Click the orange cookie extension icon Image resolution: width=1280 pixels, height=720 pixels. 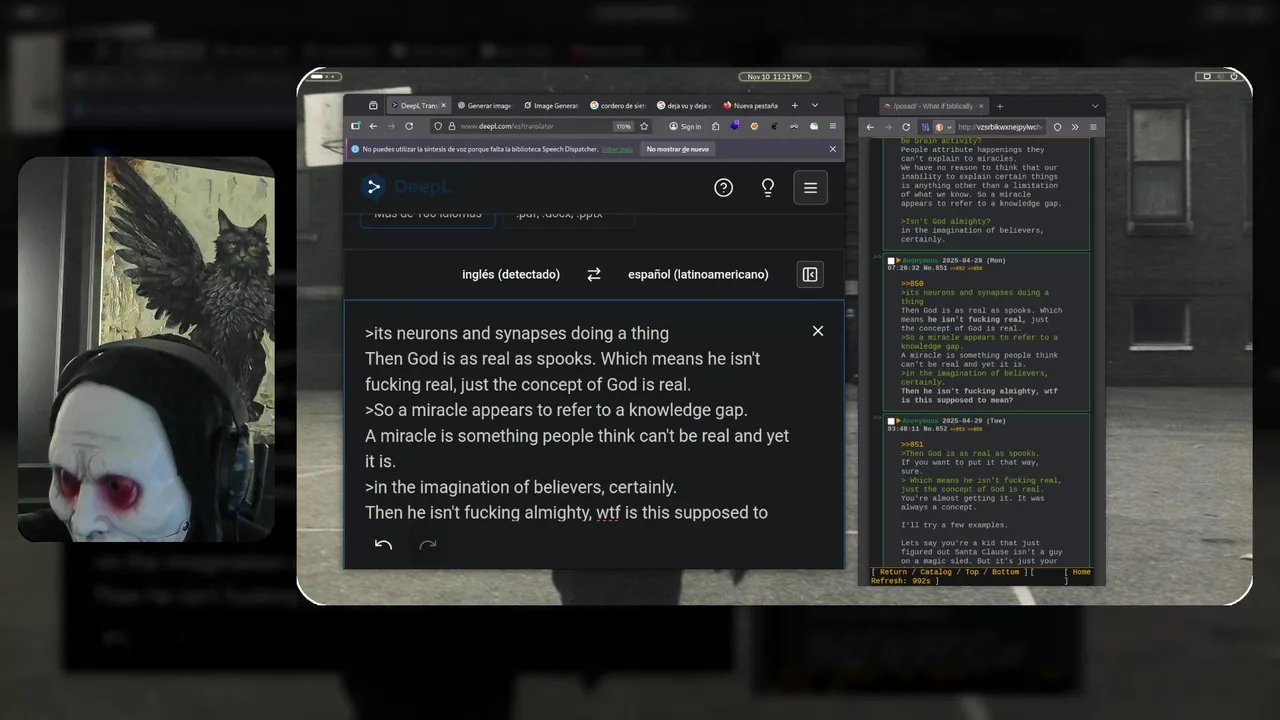[x=754, y=126]
